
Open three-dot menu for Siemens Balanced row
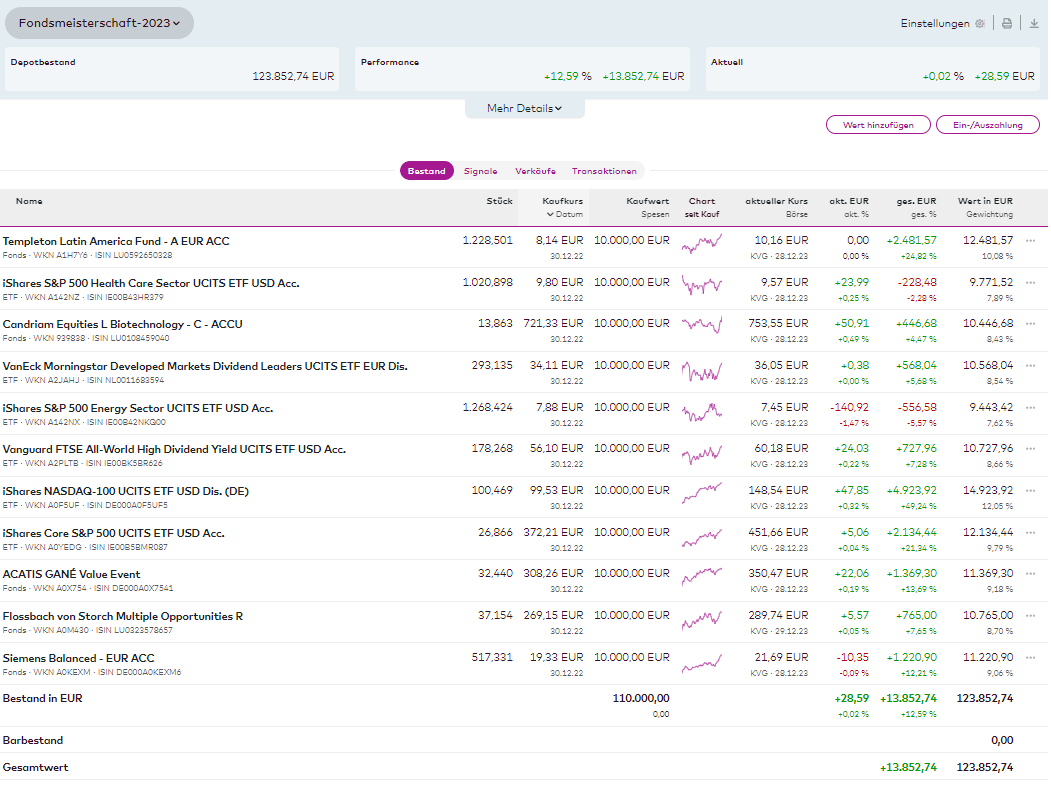(1030, 658)
